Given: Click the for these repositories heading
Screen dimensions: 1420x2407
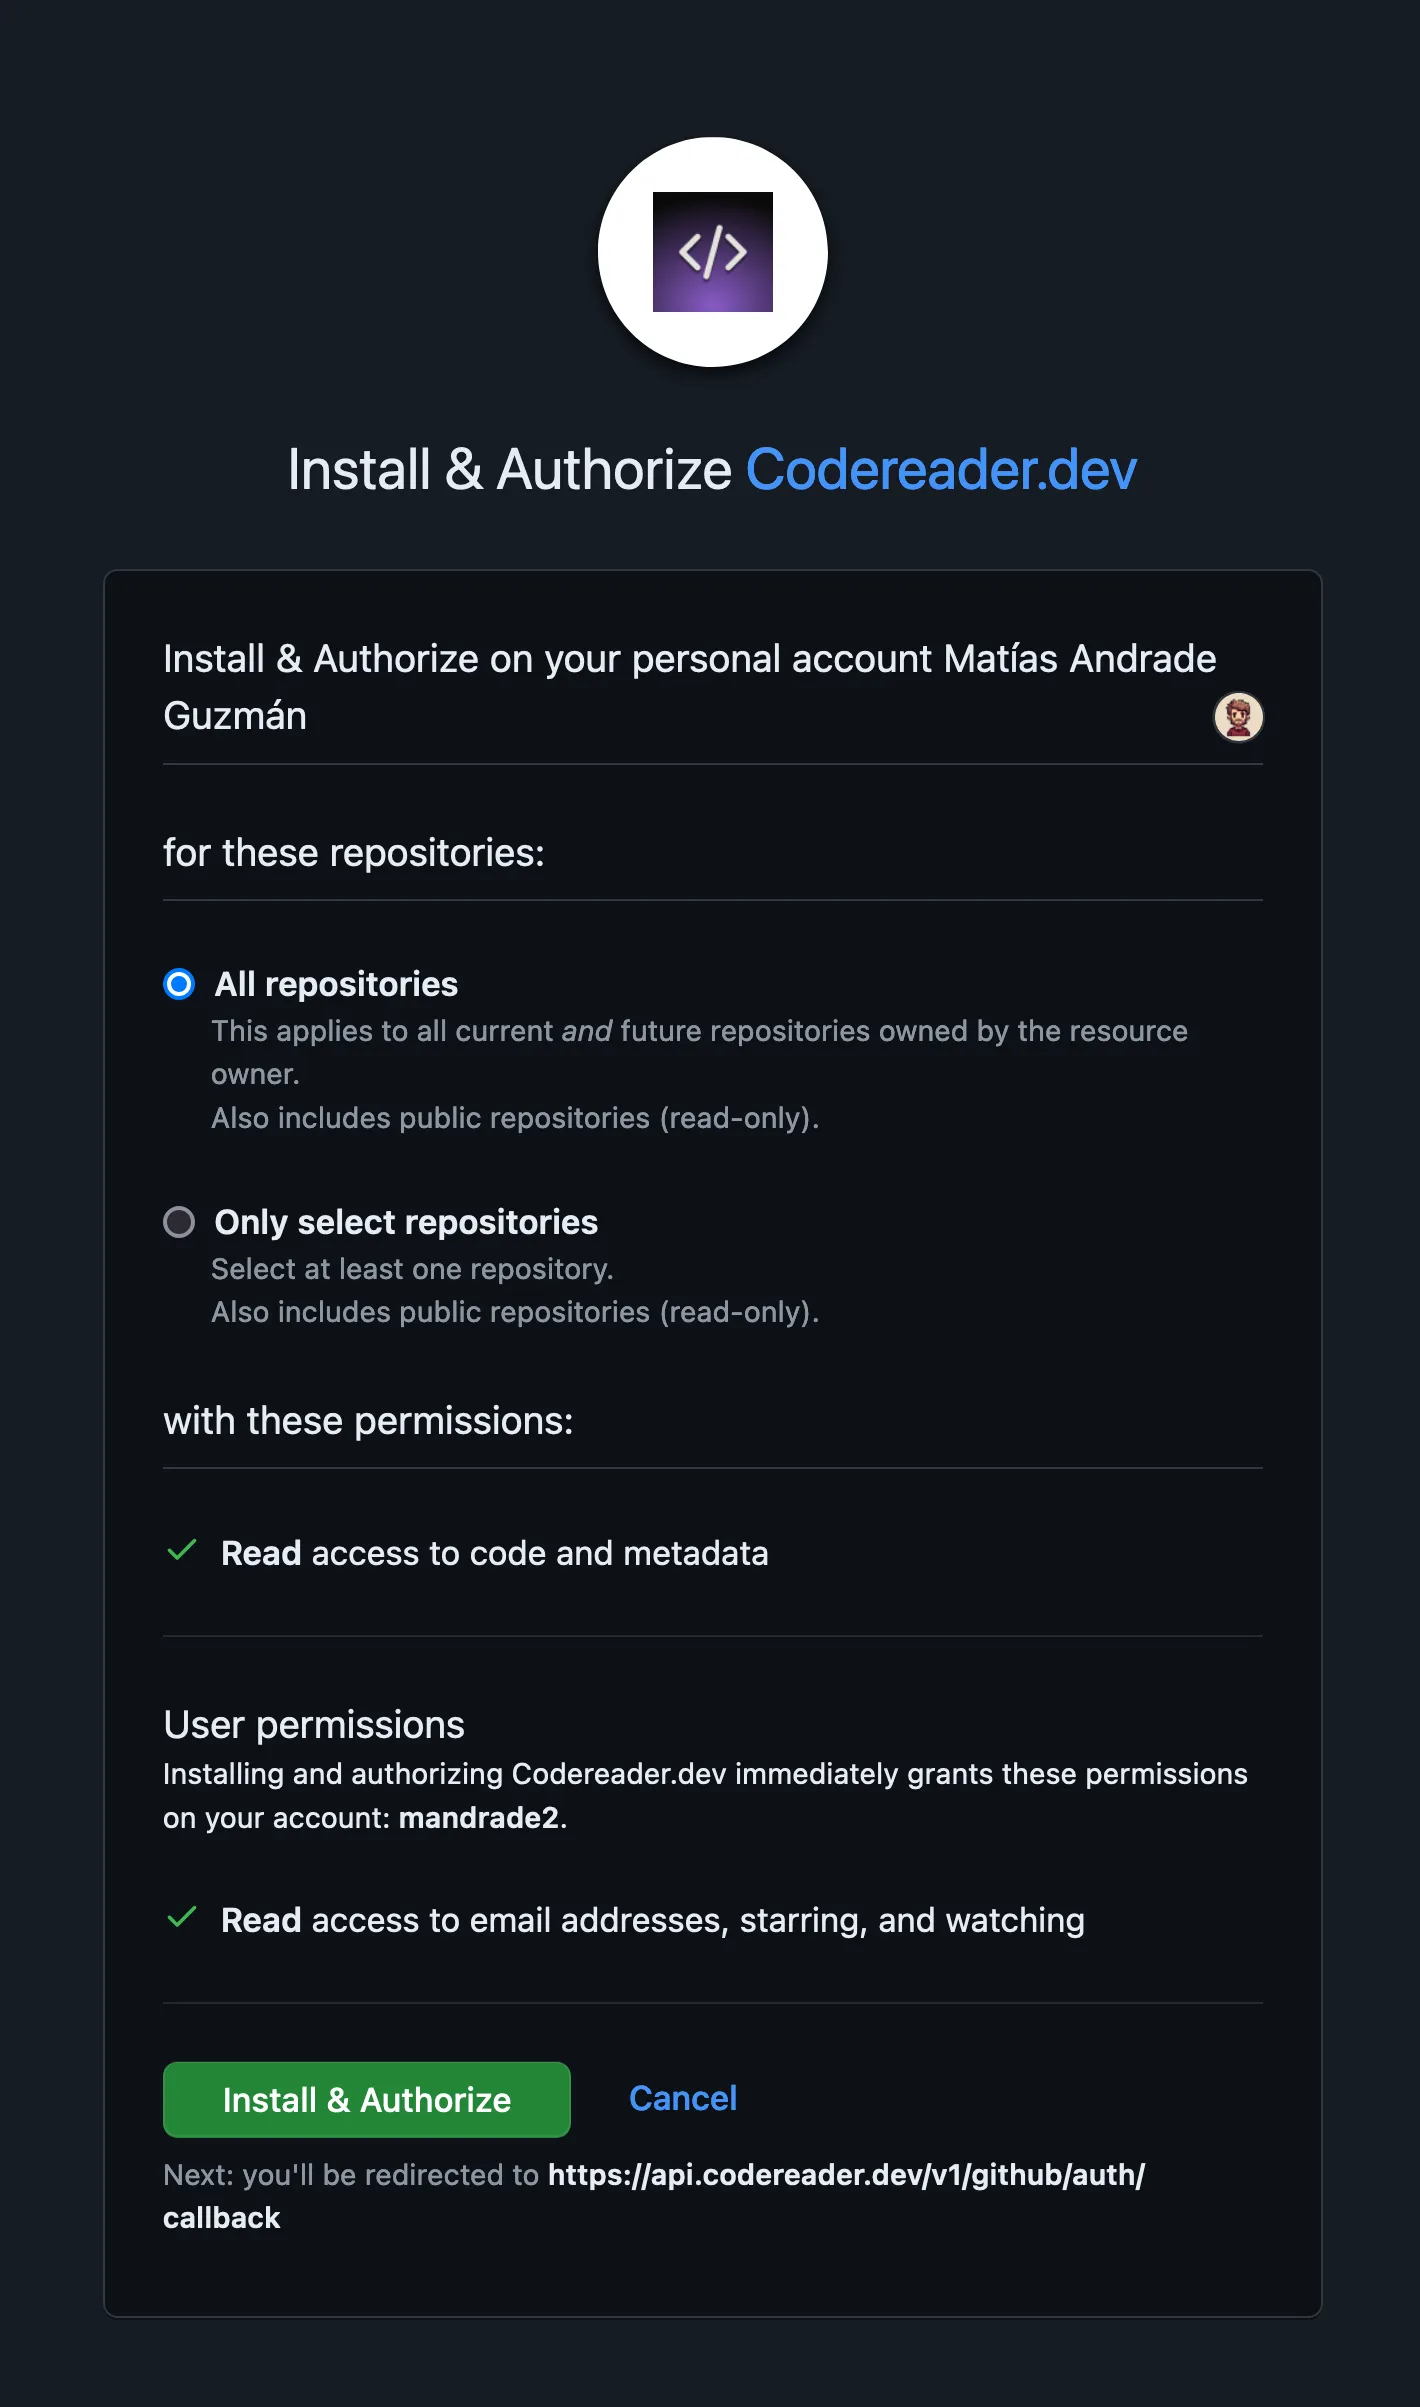Looking at the screenshot, I should [x=354, y=853].
